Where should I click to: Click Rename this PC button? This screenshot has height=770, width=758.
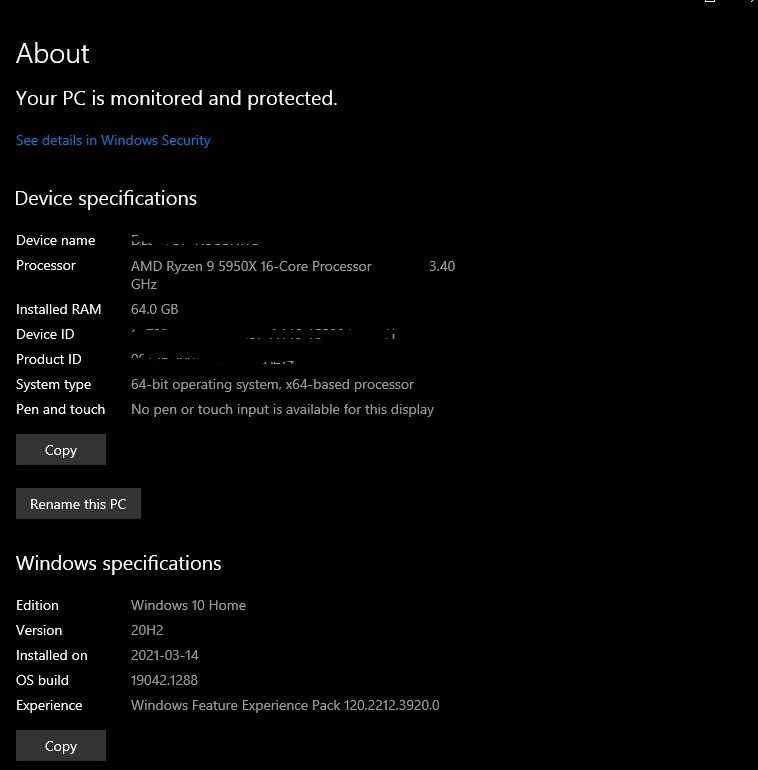pyautogui.click(x=79, y=503)
